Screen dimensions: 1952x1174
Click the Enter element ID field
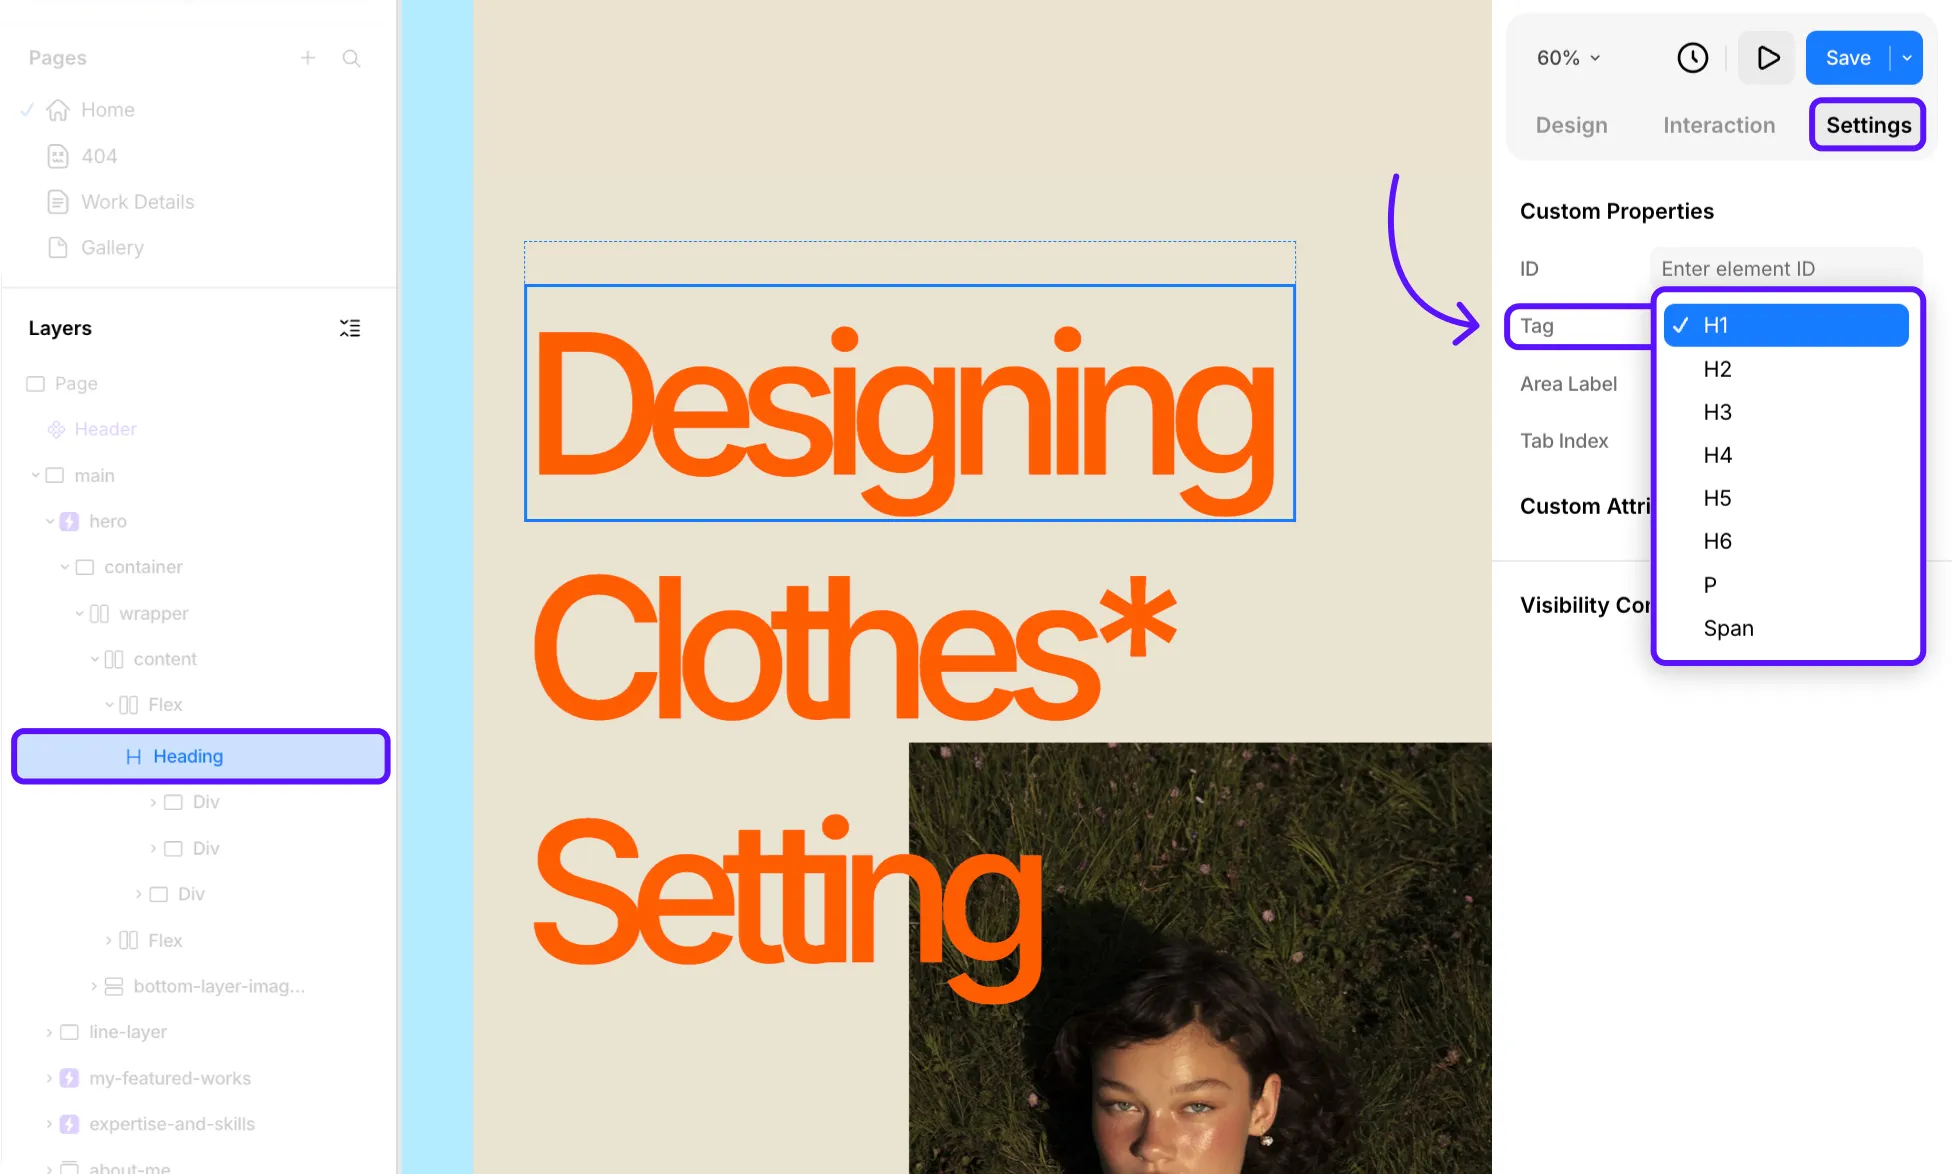tap(1786, 269)
